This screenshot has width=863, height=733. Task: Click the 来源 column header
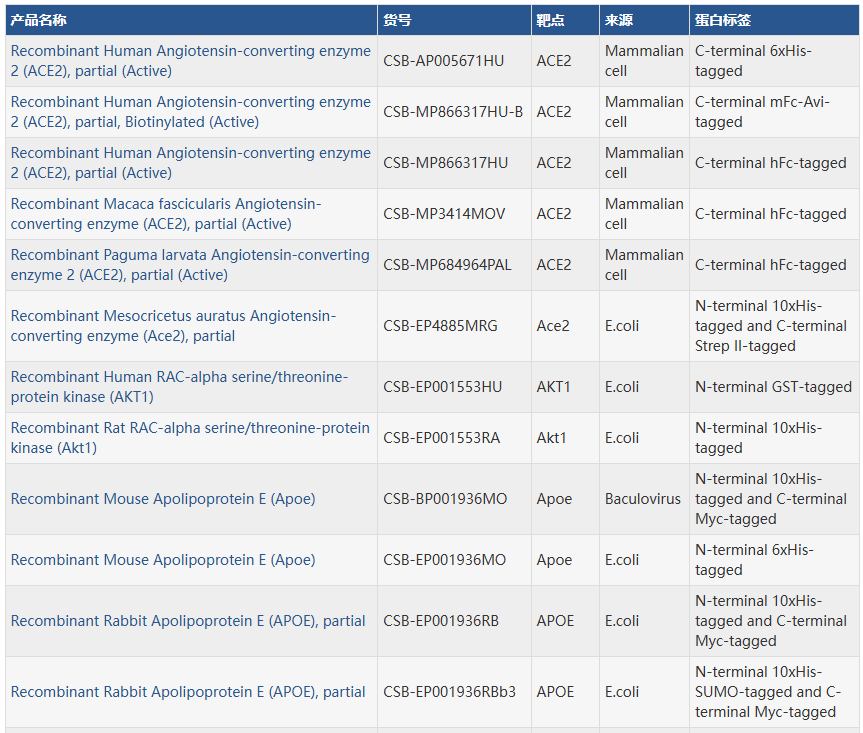click(618, 20)
